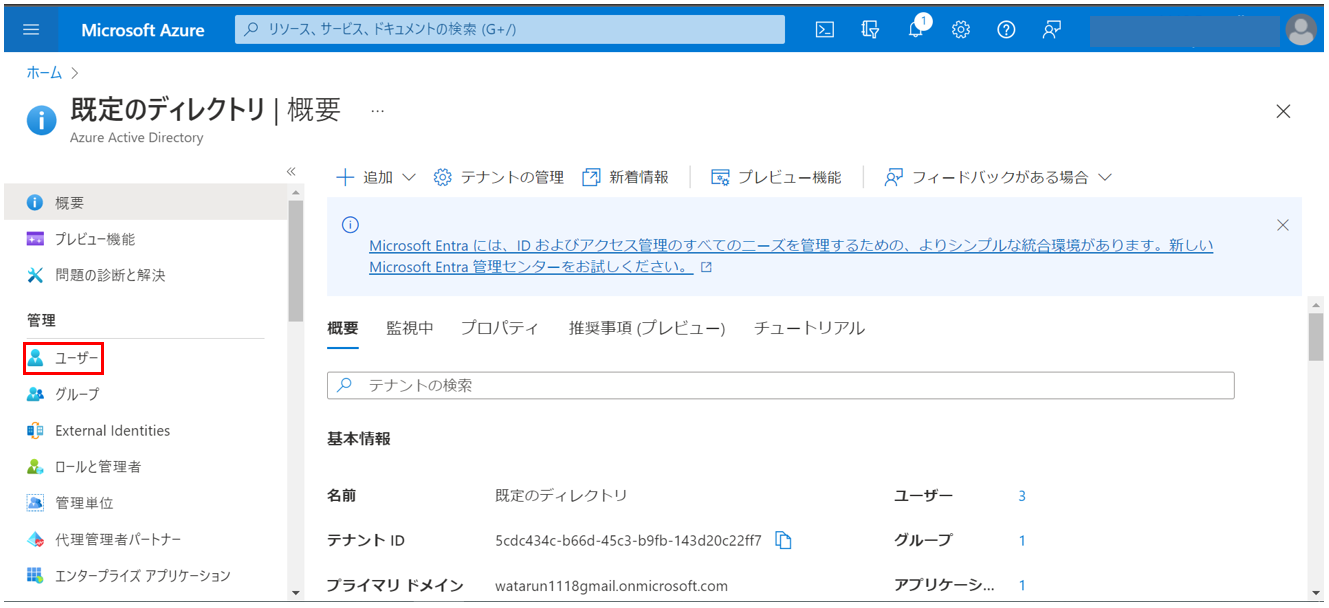Screen dimensions: 1329x608
Task: Open the help and support pane
Action: coord(1005,29)
